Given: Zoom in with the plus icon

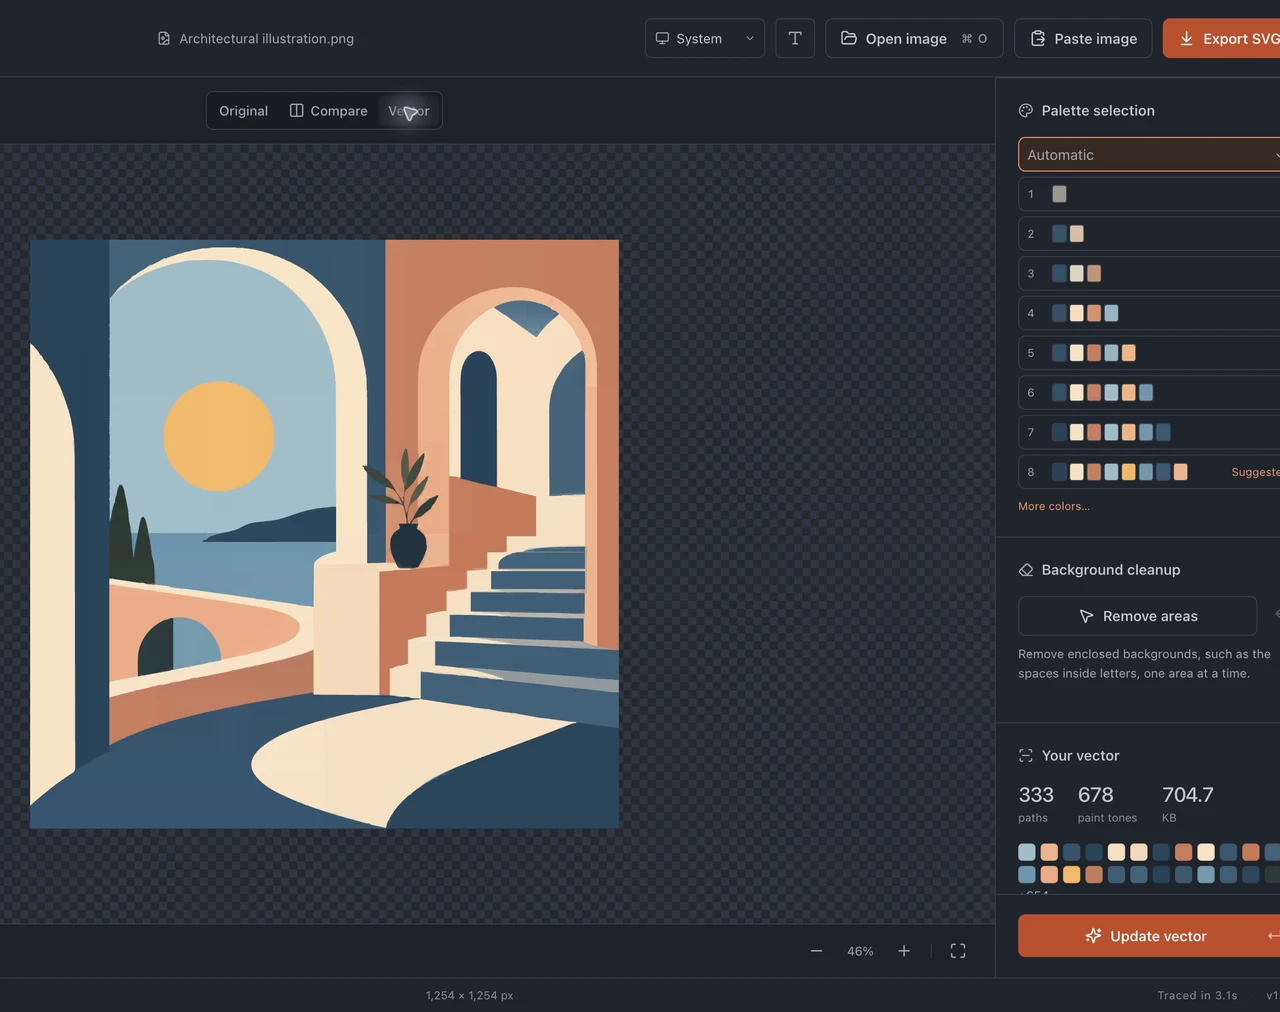Looking at the screenshot, I should point(904,951).
